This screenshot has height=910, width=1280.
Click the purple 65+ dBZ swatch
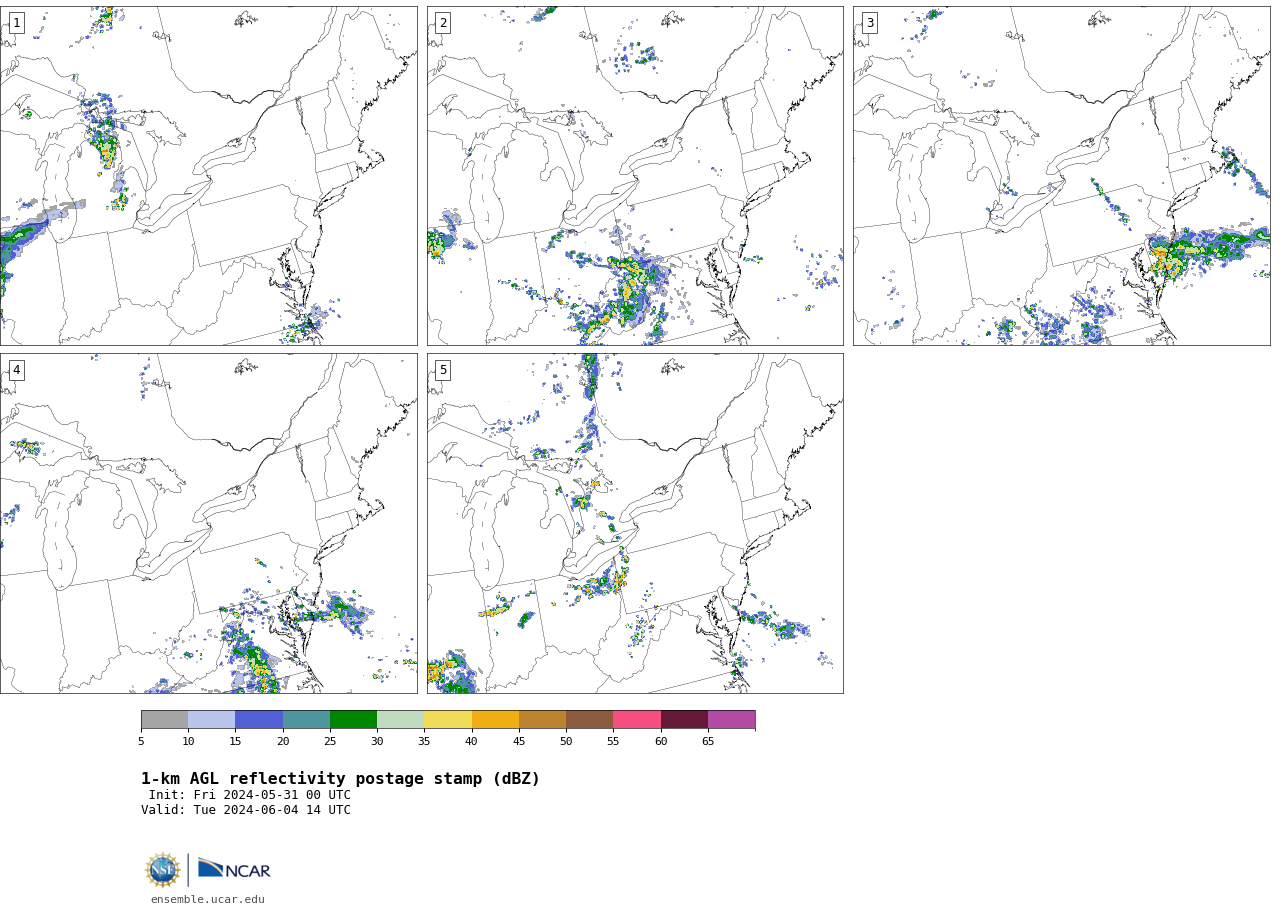[731, 720]
